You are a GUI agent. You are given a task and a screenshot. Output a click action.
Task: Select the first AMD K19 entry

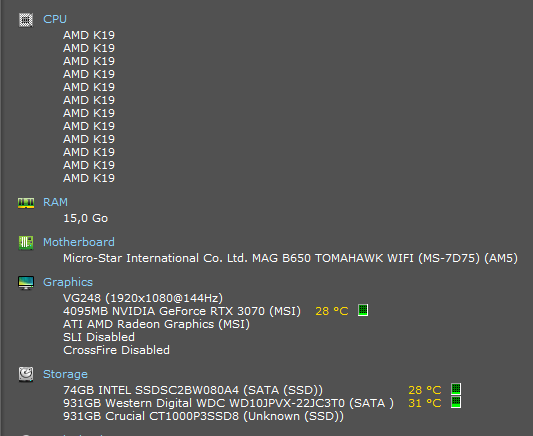[x=89, y=35]
